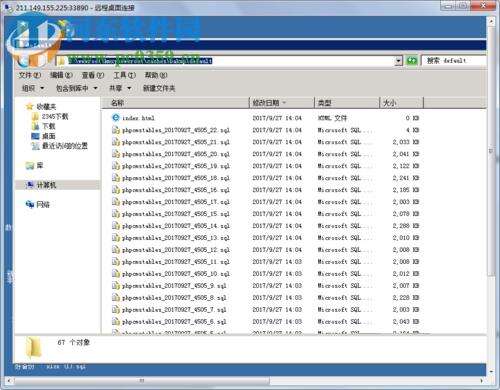Click the right arrow of horizontal scrollbar
The height and width of the screenshot is (390, 500).
482,380
